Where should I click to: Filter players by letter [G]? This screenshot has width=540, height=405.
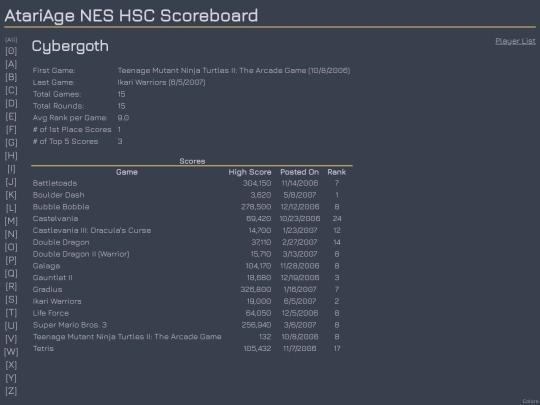[11, 143]
